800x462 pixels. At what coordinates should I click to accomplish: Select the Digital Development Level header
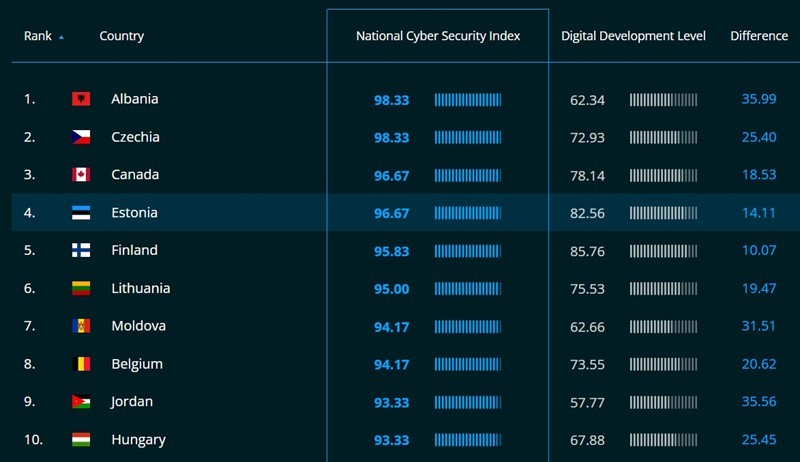(633, 36)
